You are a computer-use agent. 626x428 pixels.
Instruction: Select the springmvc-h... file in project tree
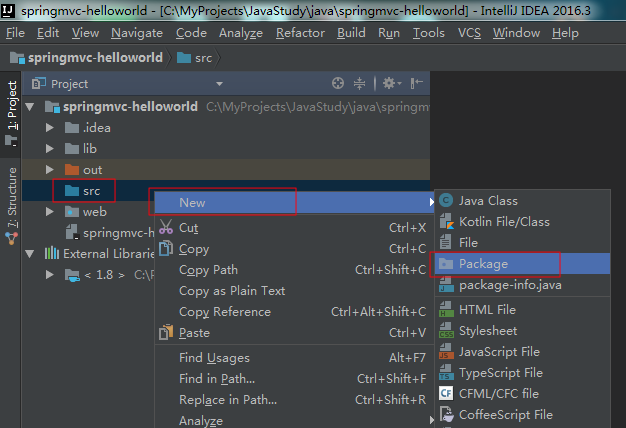point(110,233)
